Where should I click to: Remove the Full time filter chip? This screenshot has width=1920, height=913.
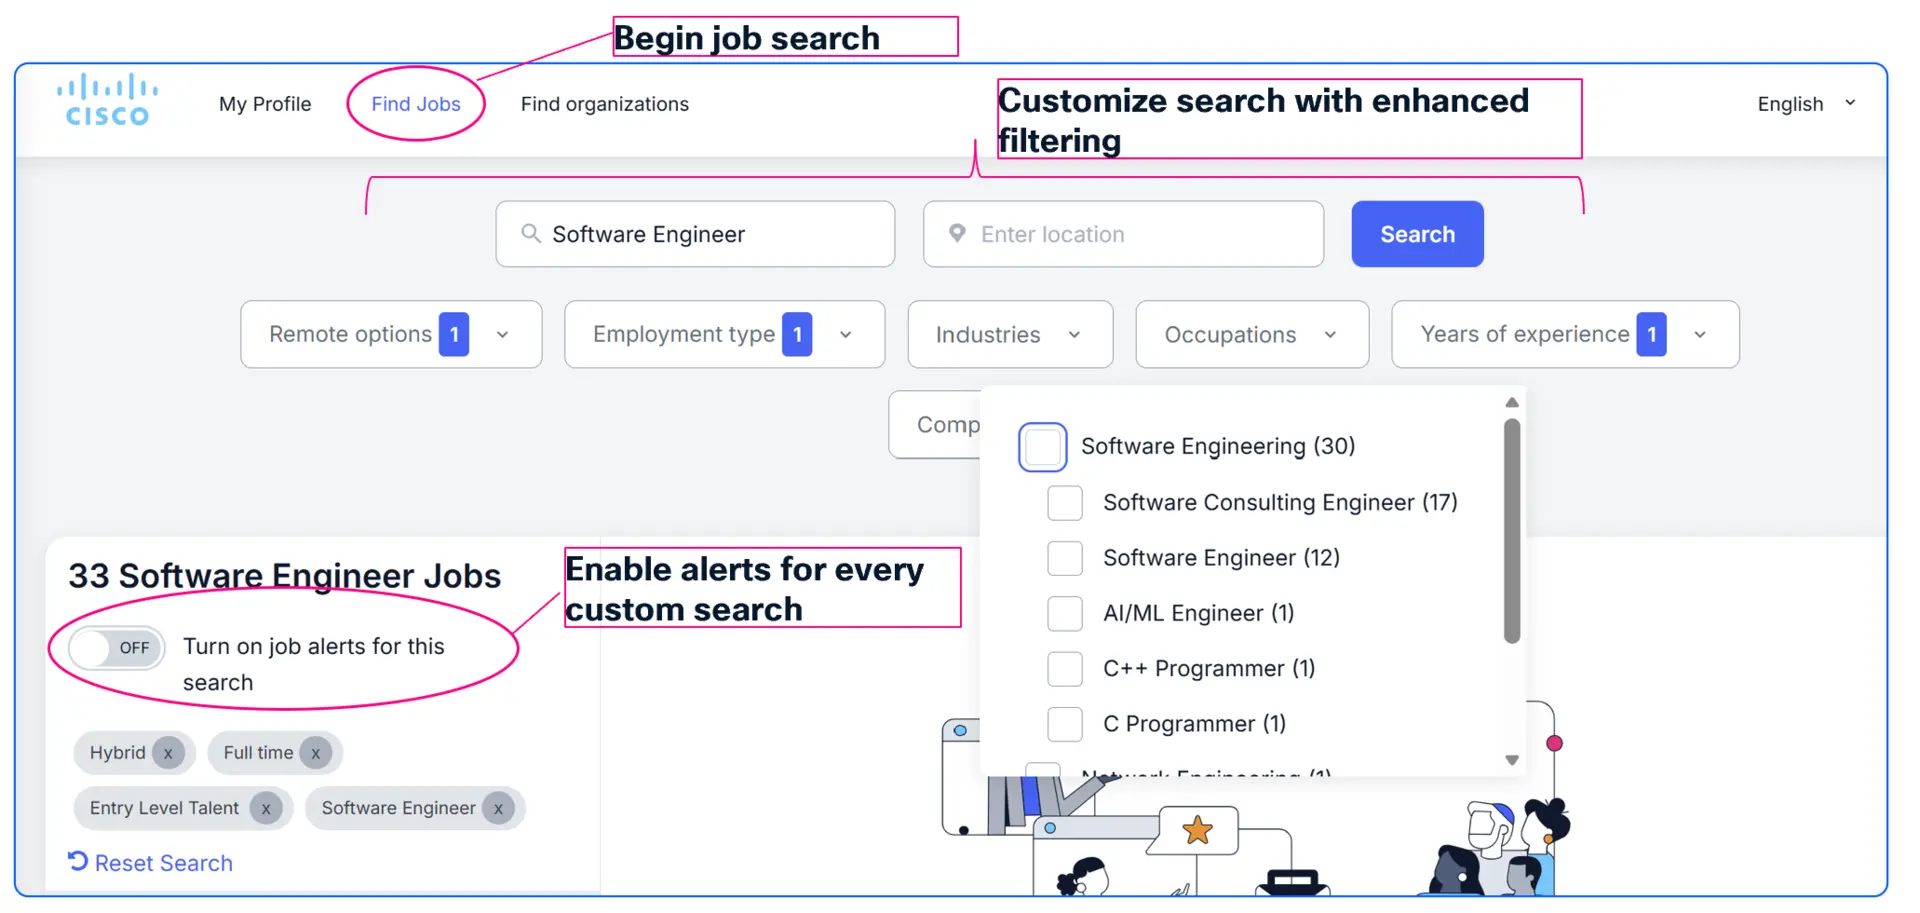tap(315, 753)
